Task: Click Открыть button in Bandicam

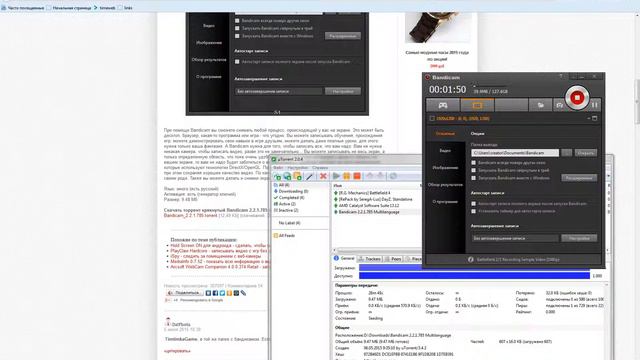Action: [586, 153]
